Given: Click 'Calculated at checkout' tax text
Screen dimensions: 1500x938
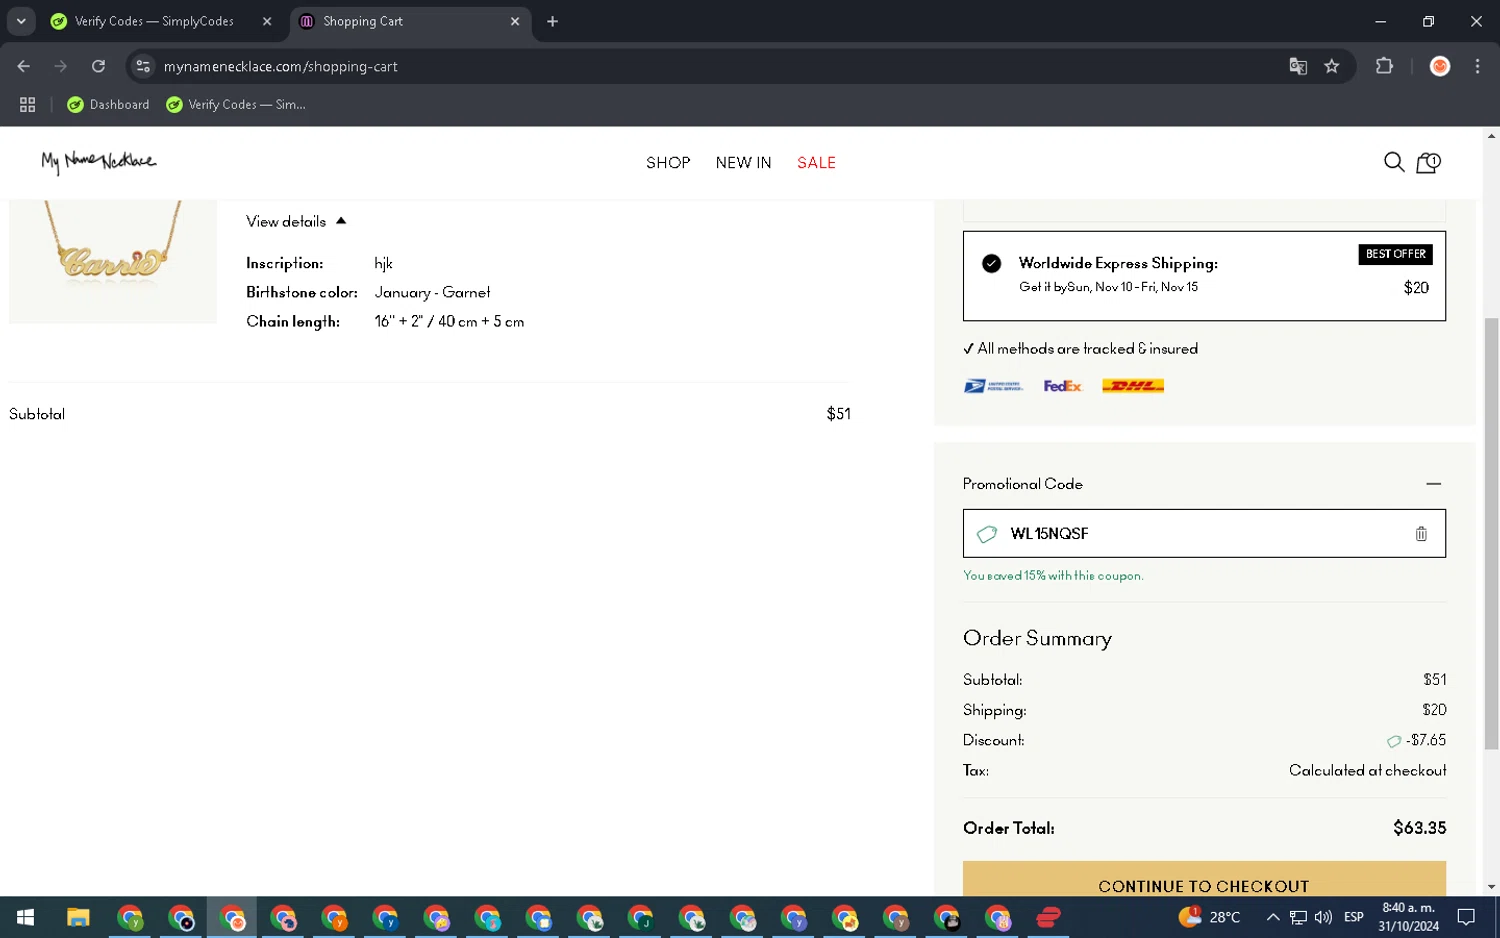Looking at the screenshot, I should pos(1367,770).
